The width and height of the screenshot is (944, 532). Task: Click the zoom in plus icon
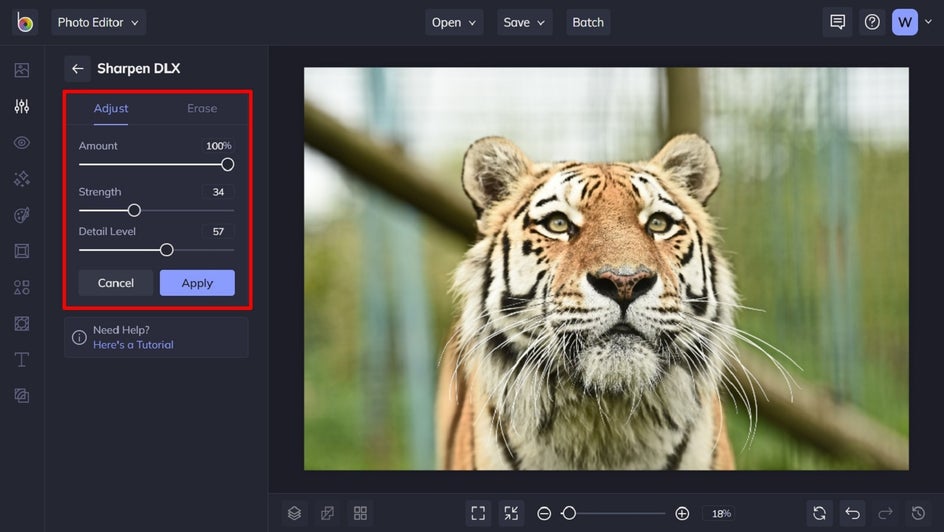pyautogui.click(x=682, y=513)
